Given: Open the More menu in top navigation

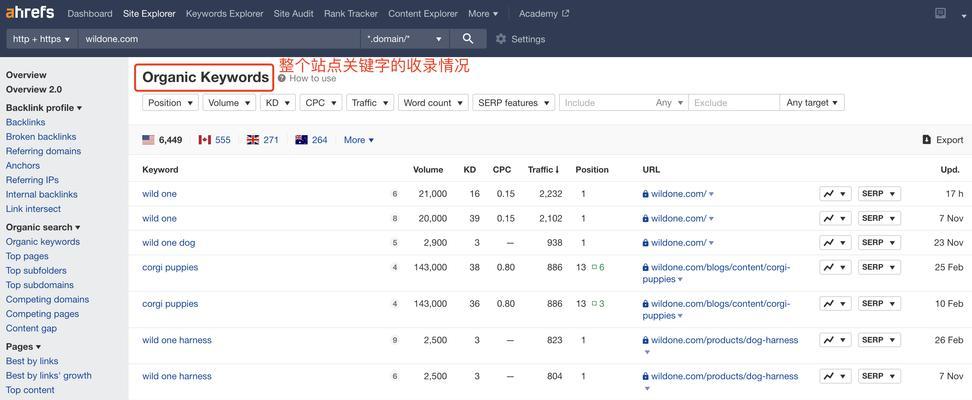Looking at the screenshot, I should [483, 13].
